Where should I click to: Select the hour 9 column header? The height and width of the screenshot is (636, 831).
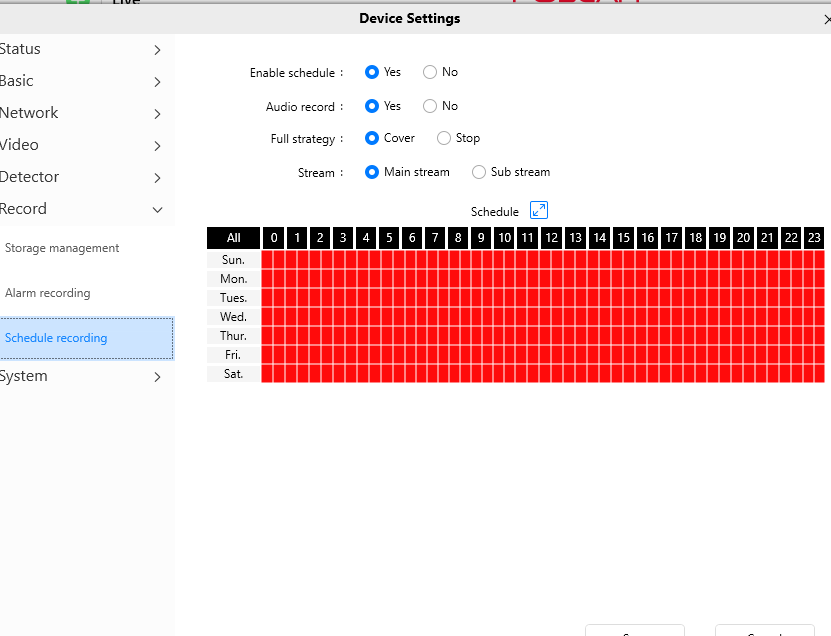click(x=481, y=238)
